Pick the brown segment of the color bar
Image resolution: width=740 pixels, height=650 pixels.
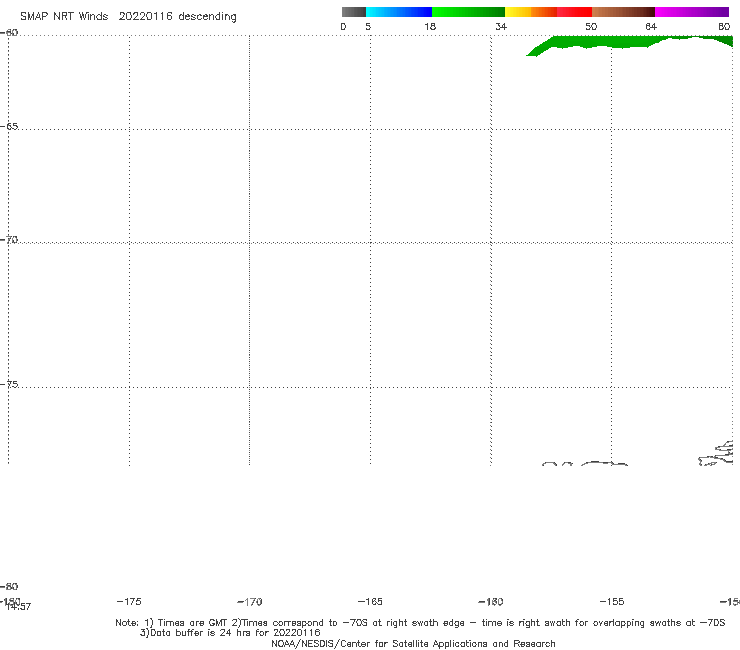click(623, 12)
